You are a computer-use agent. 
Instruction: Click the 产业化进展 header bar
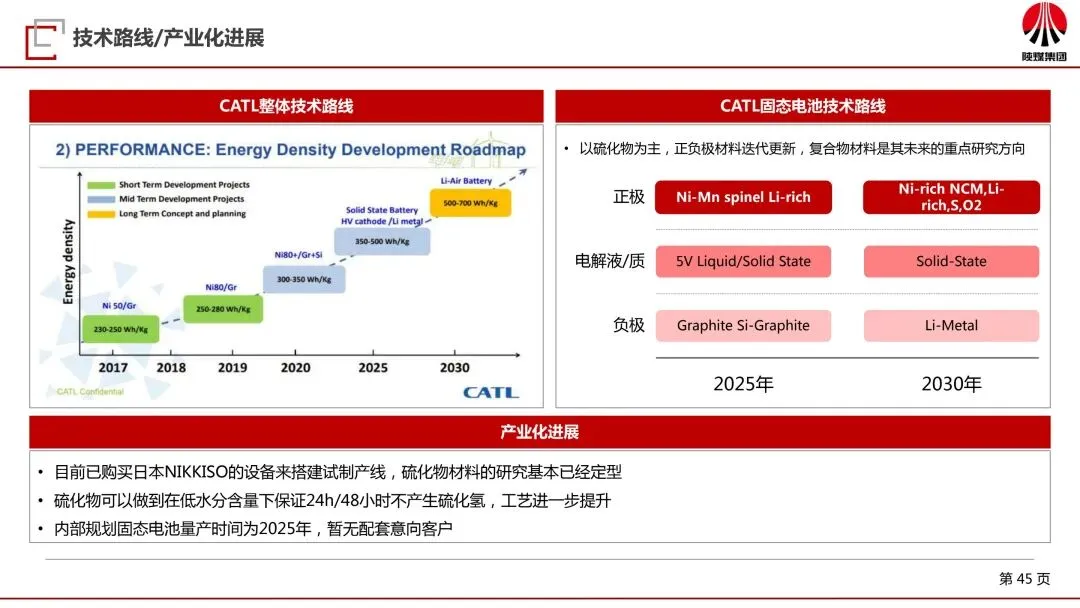(x=539, y=432)
